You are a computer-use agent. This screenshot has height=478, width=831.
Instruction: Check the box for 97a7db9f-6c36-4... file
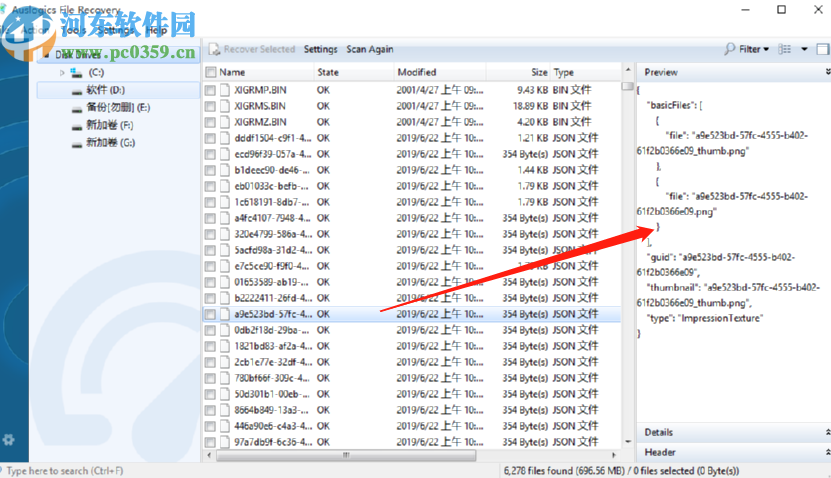(210, 442)
